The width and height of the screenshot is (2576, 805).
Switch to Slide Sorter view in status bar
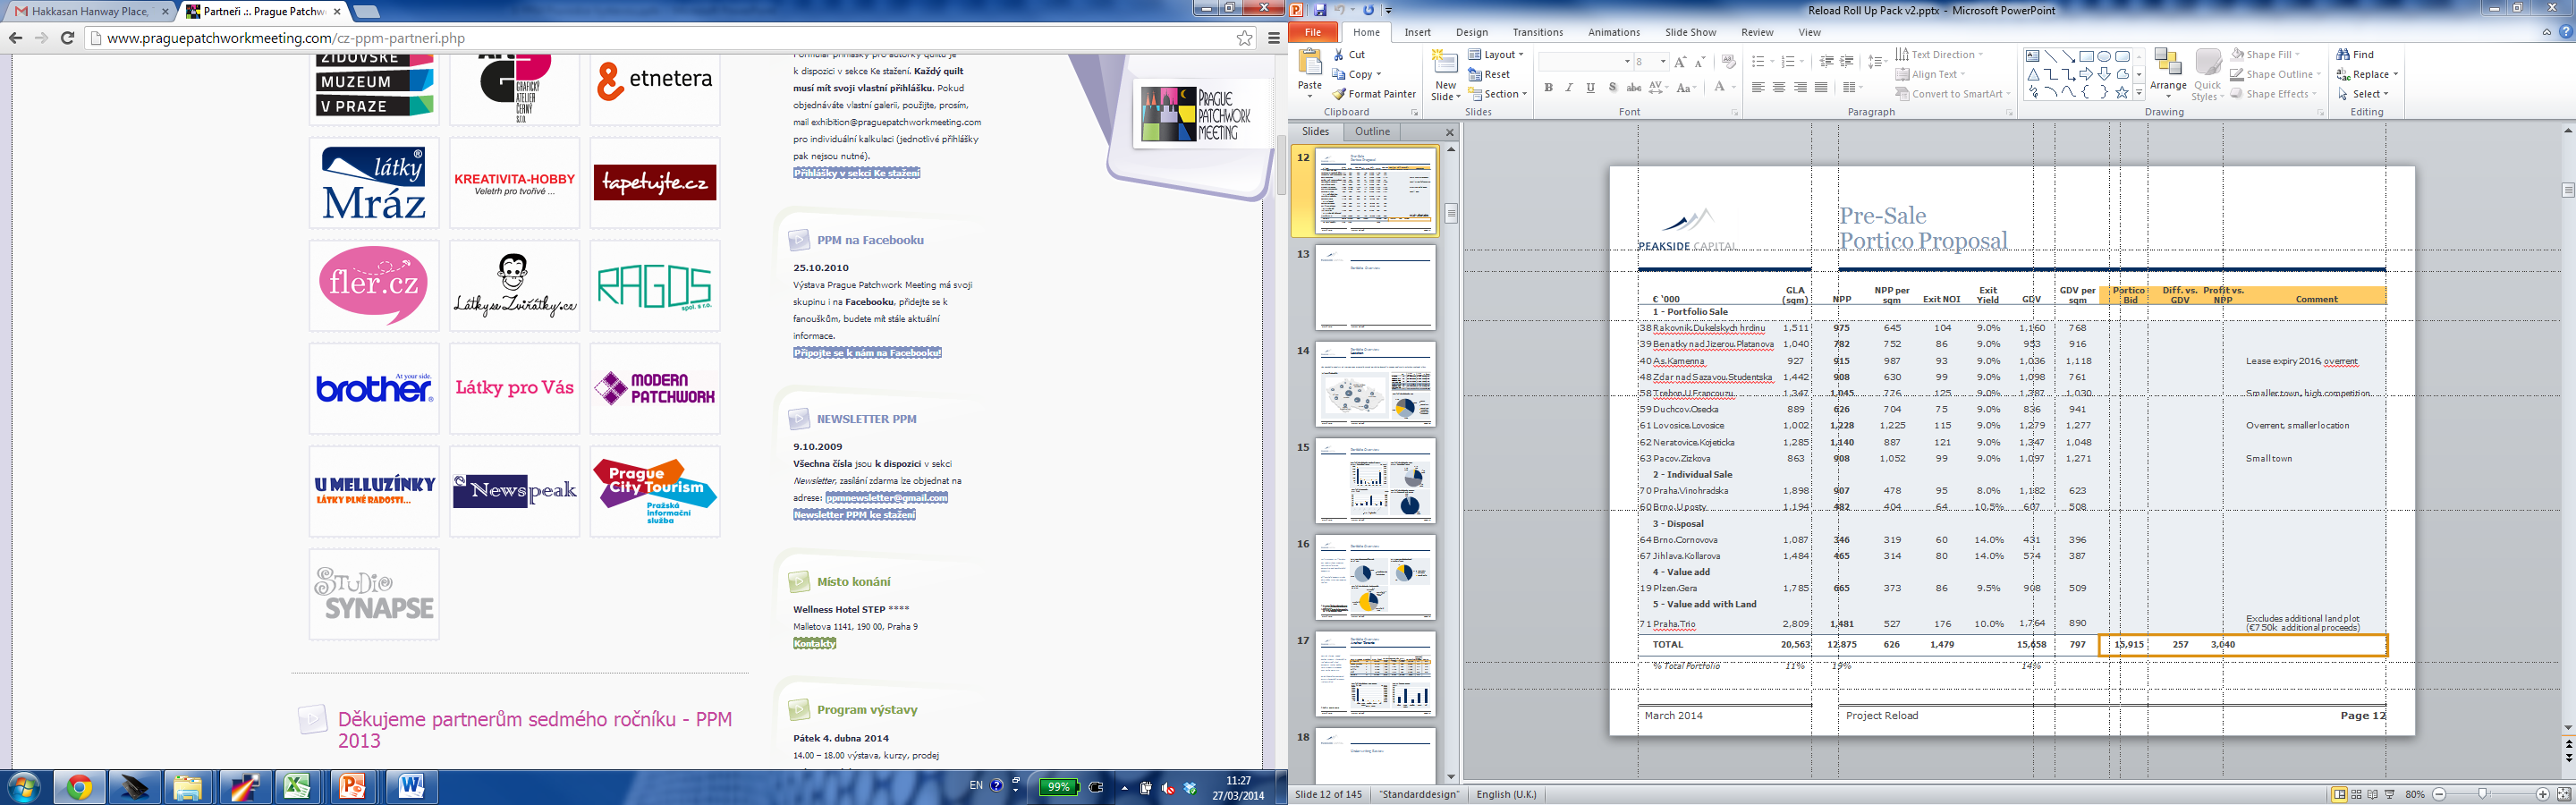pyautogui.click(x=2356, y=794)
